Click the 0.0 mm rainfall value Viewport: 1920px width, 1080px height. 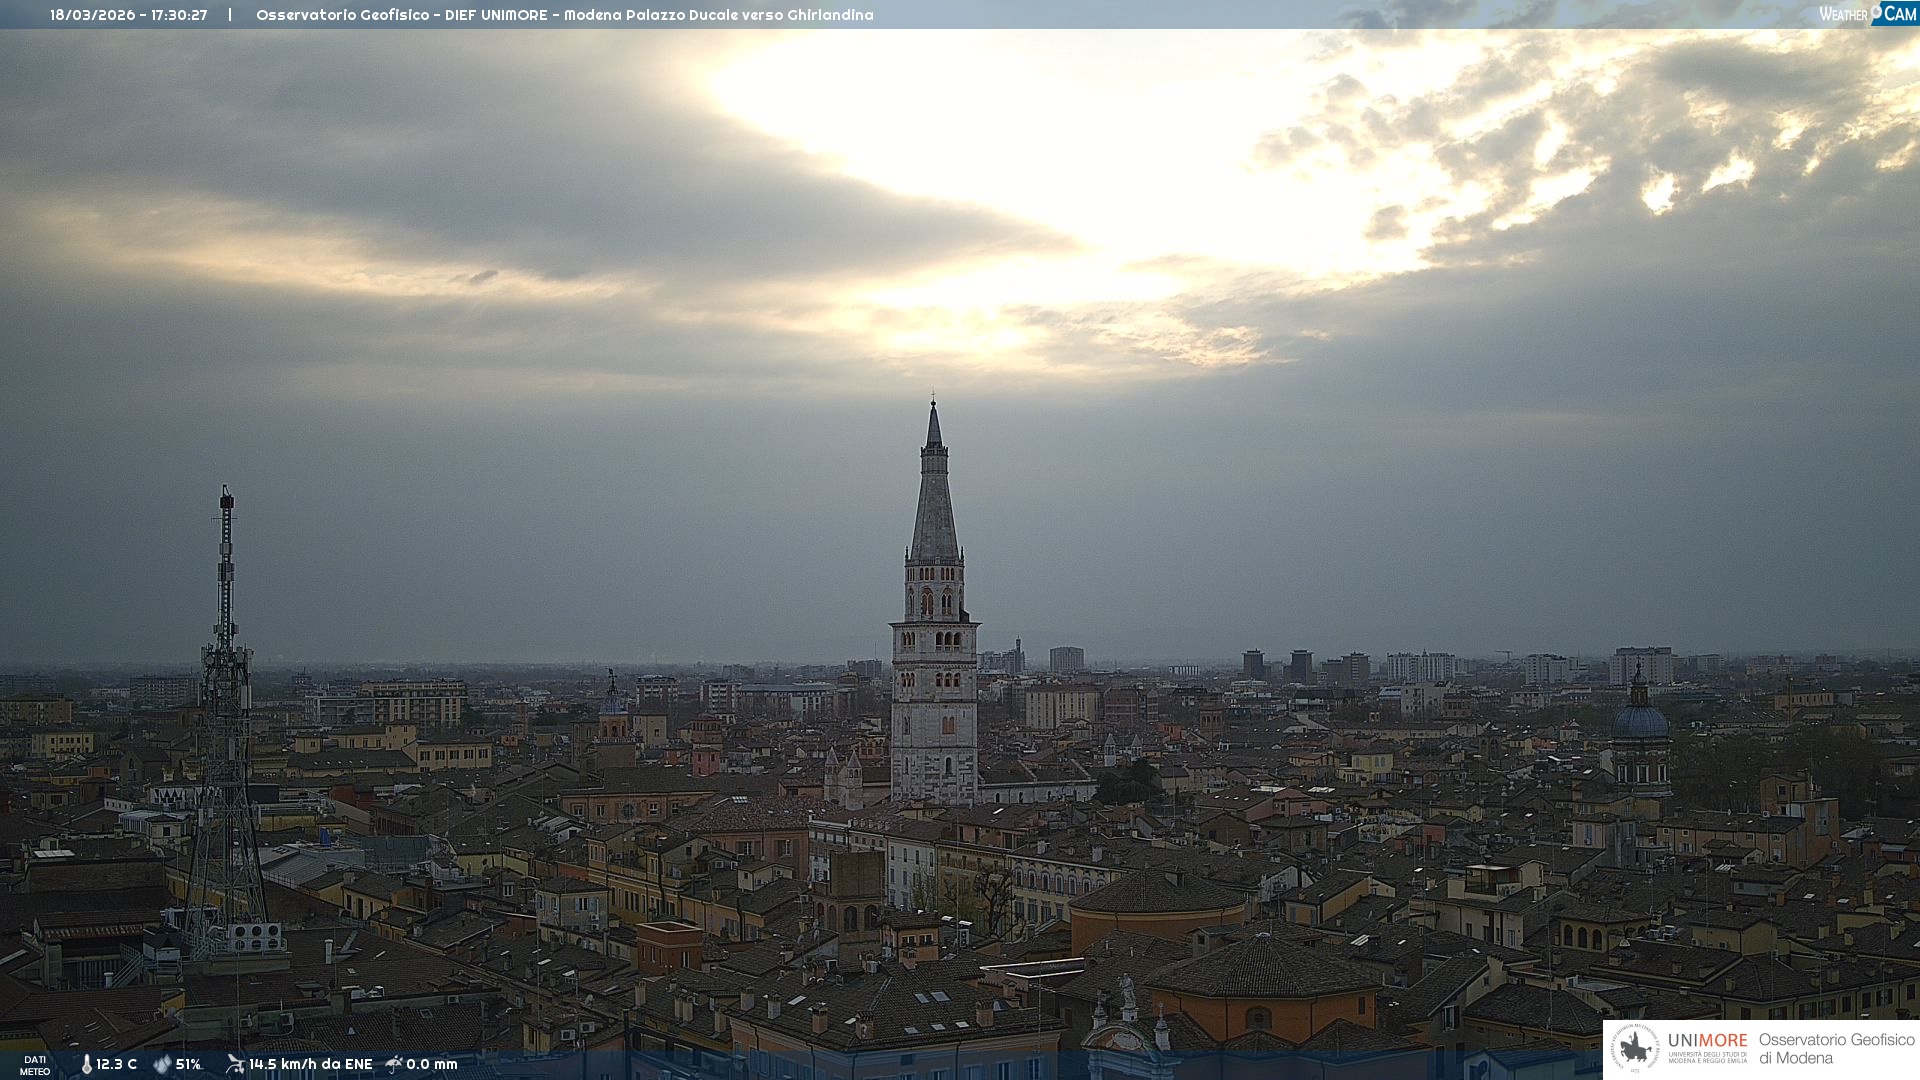pos(431,1064)
